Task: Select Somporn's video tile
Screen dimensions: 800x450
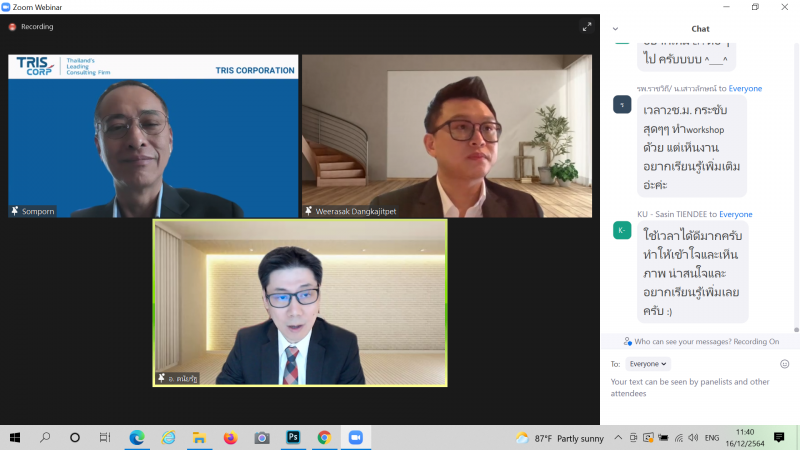Action: [x=153, y=136]
